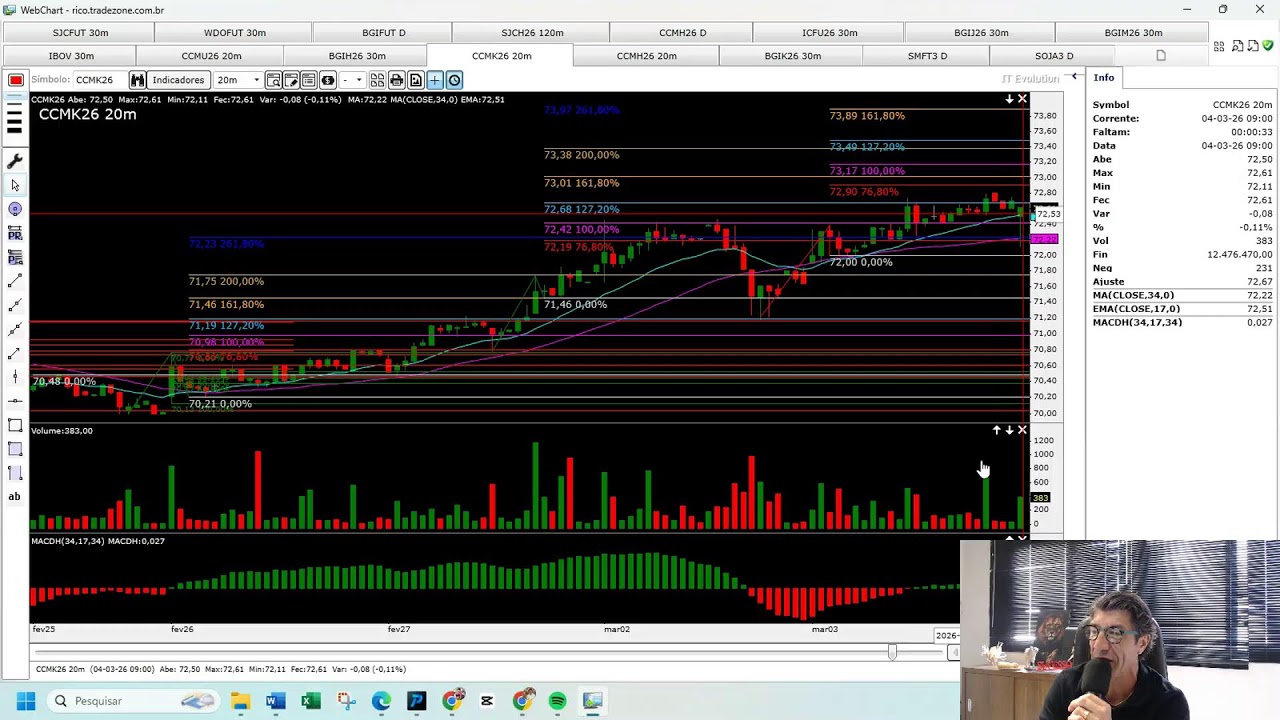Move the price pane down arrow

pos(1009,99)
